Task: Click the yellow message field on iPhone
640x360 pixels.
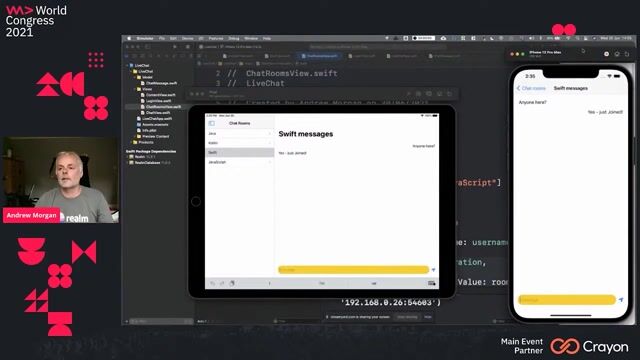Action: (x=567, y=300)
